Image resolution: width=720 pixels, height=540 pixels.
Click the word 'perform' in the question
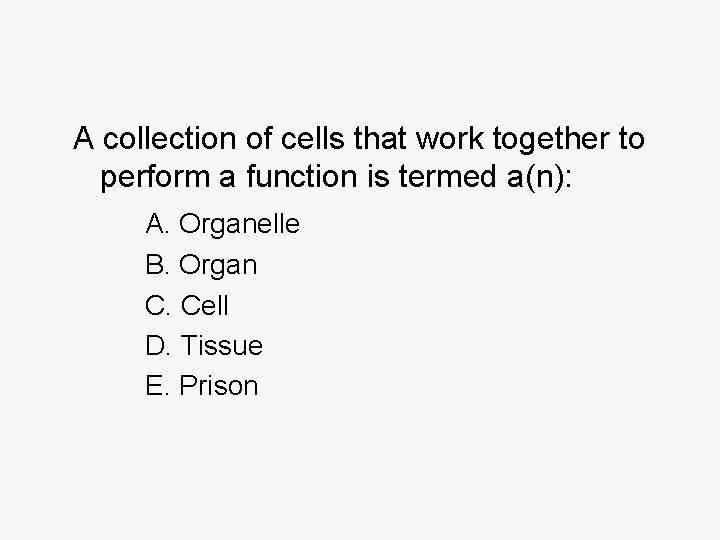(x=155, y=178)
